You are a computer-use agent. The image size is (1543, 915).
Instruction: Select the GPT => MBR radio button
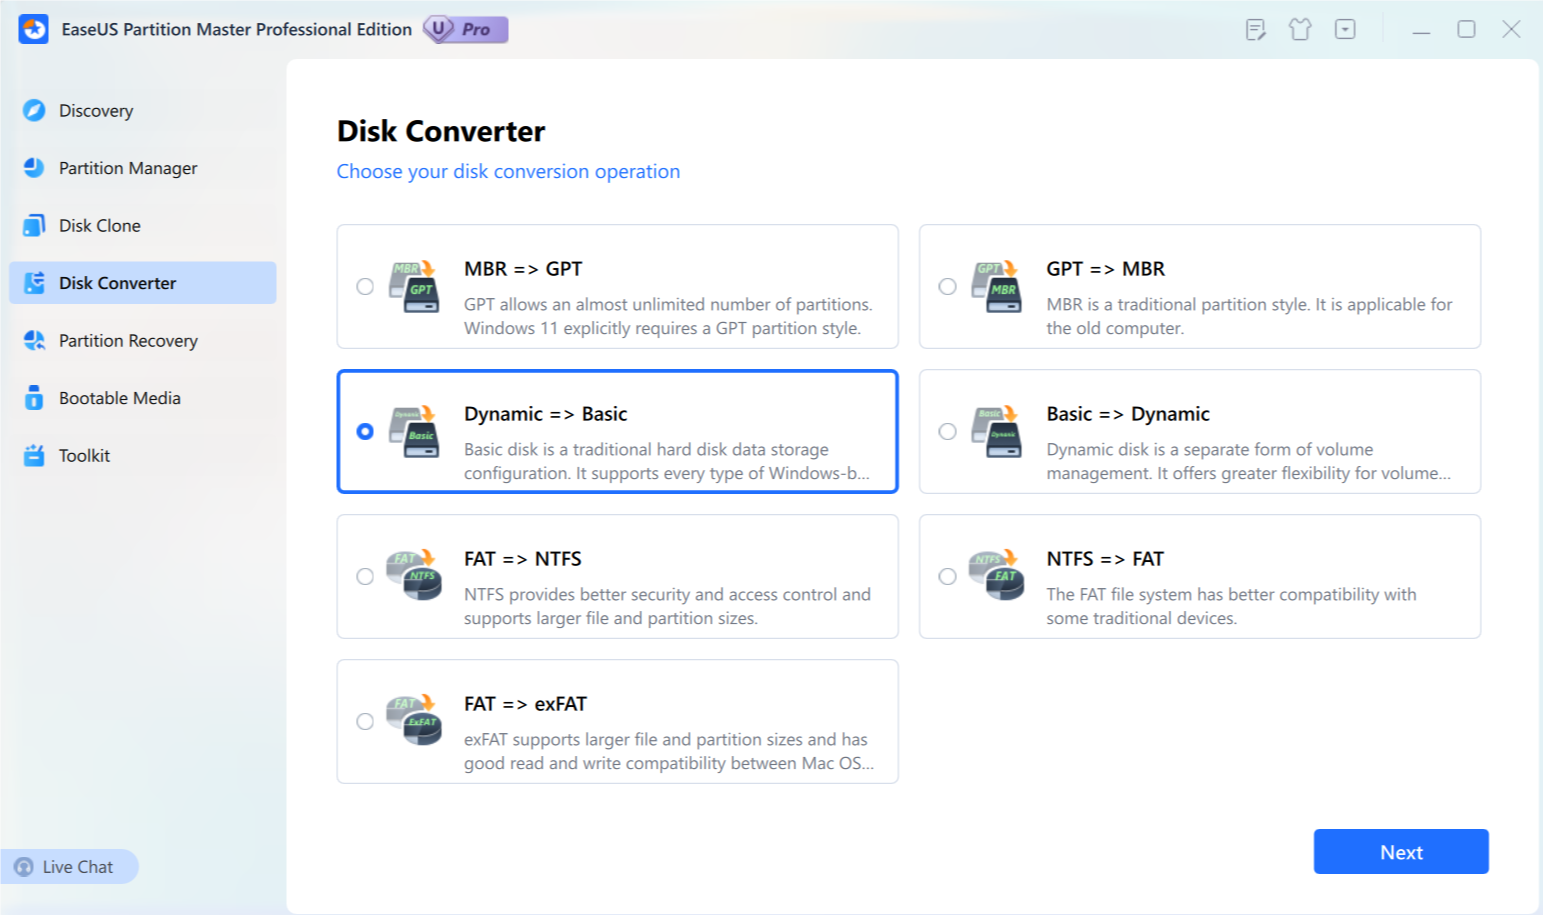click(947, 287)
